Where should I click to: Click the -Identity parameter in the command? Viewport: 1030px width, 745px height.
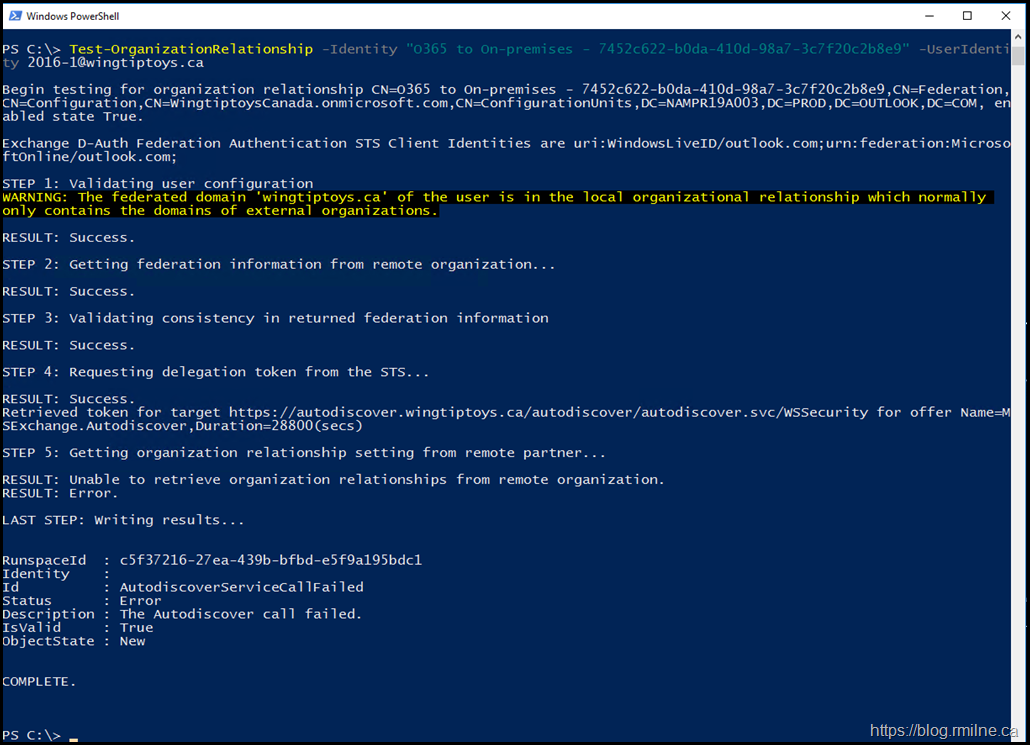[359, 49]
